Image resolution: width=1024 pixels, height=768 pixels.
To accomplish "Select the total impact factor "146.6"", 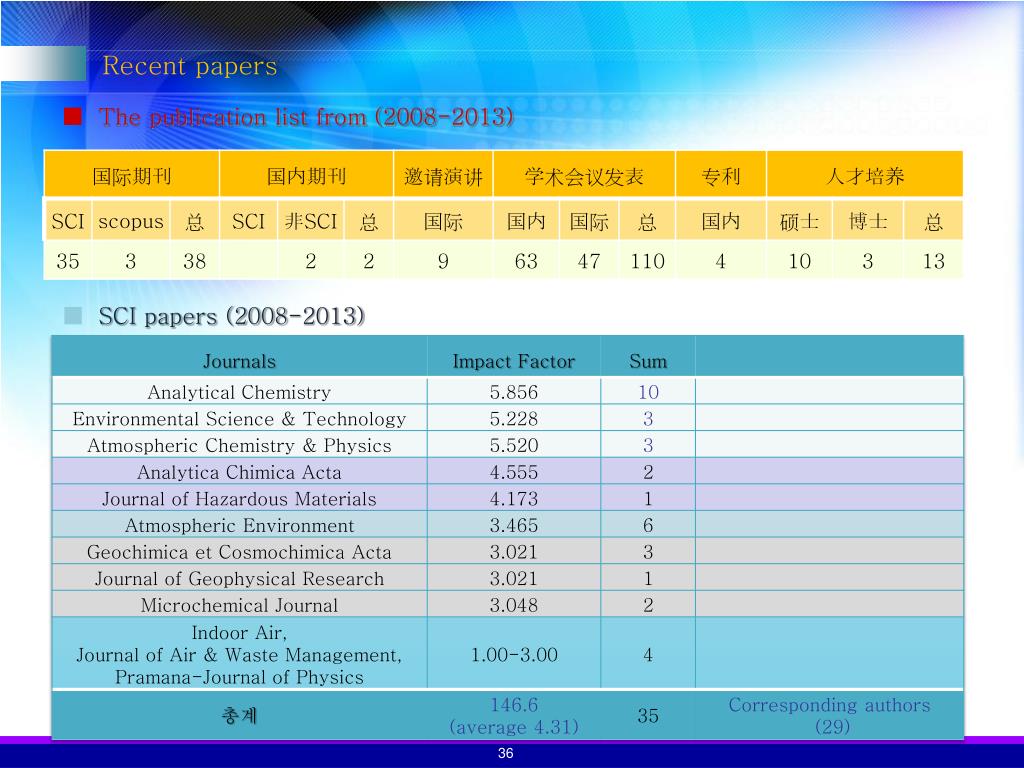I will point(515,705).
